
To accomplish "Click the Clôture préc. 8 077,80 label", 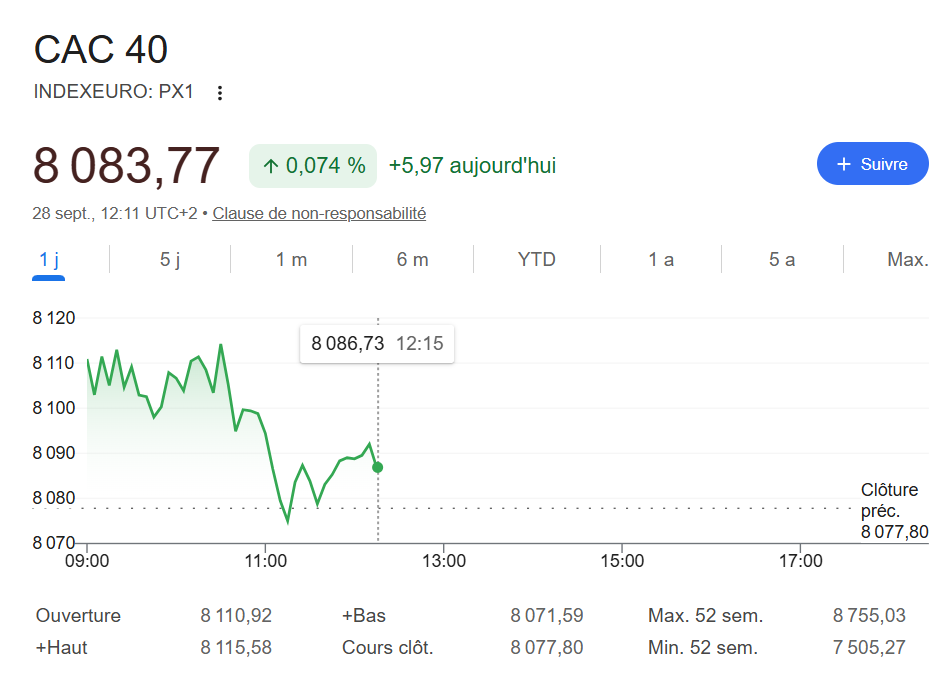I will click(x=894, y=510).
